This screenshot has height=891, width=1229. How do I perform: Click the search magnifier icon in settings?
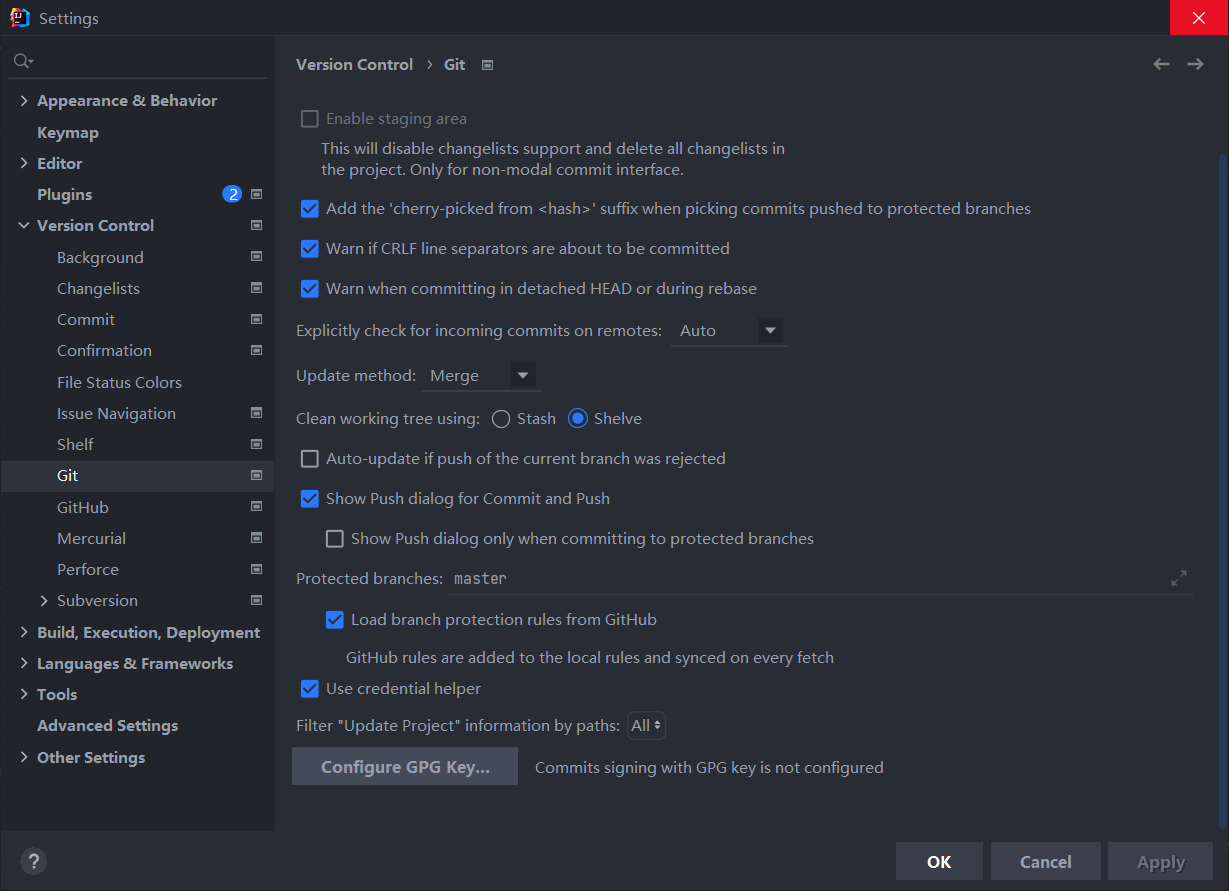coord(22,62)
